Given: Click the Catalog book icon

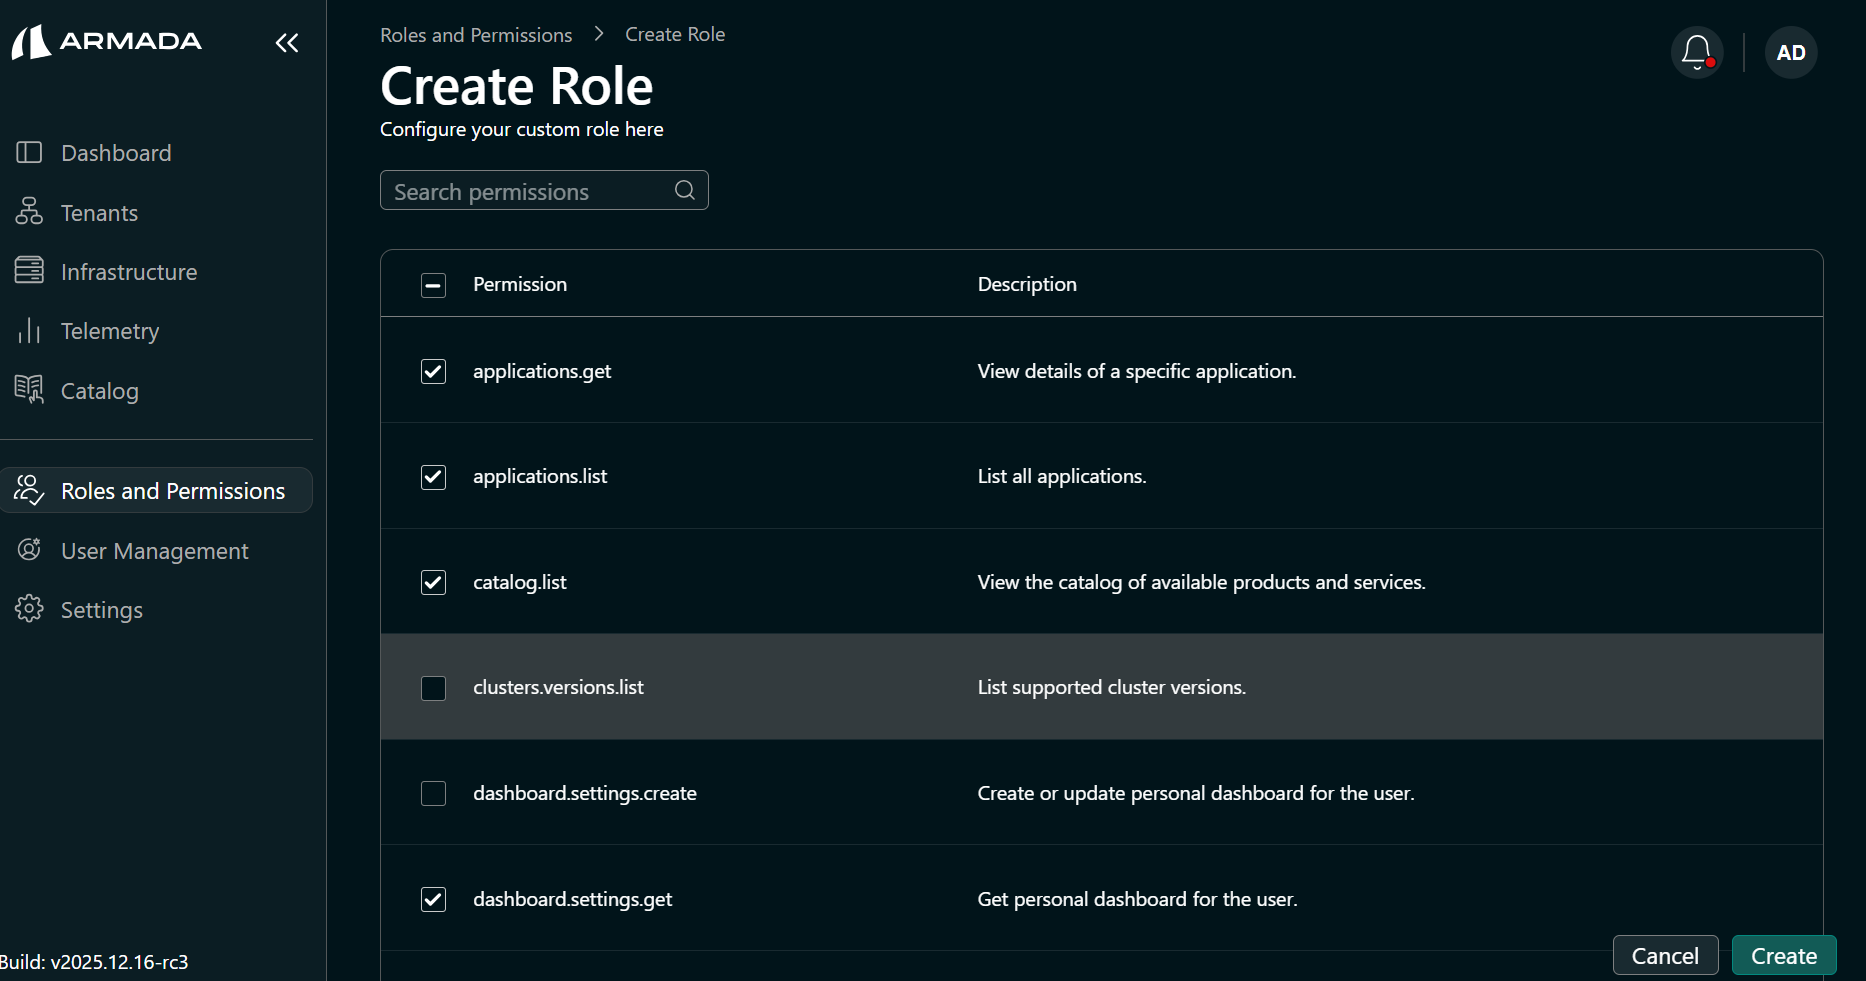Looking at the screenshot, I should click(x=29, y=390).
